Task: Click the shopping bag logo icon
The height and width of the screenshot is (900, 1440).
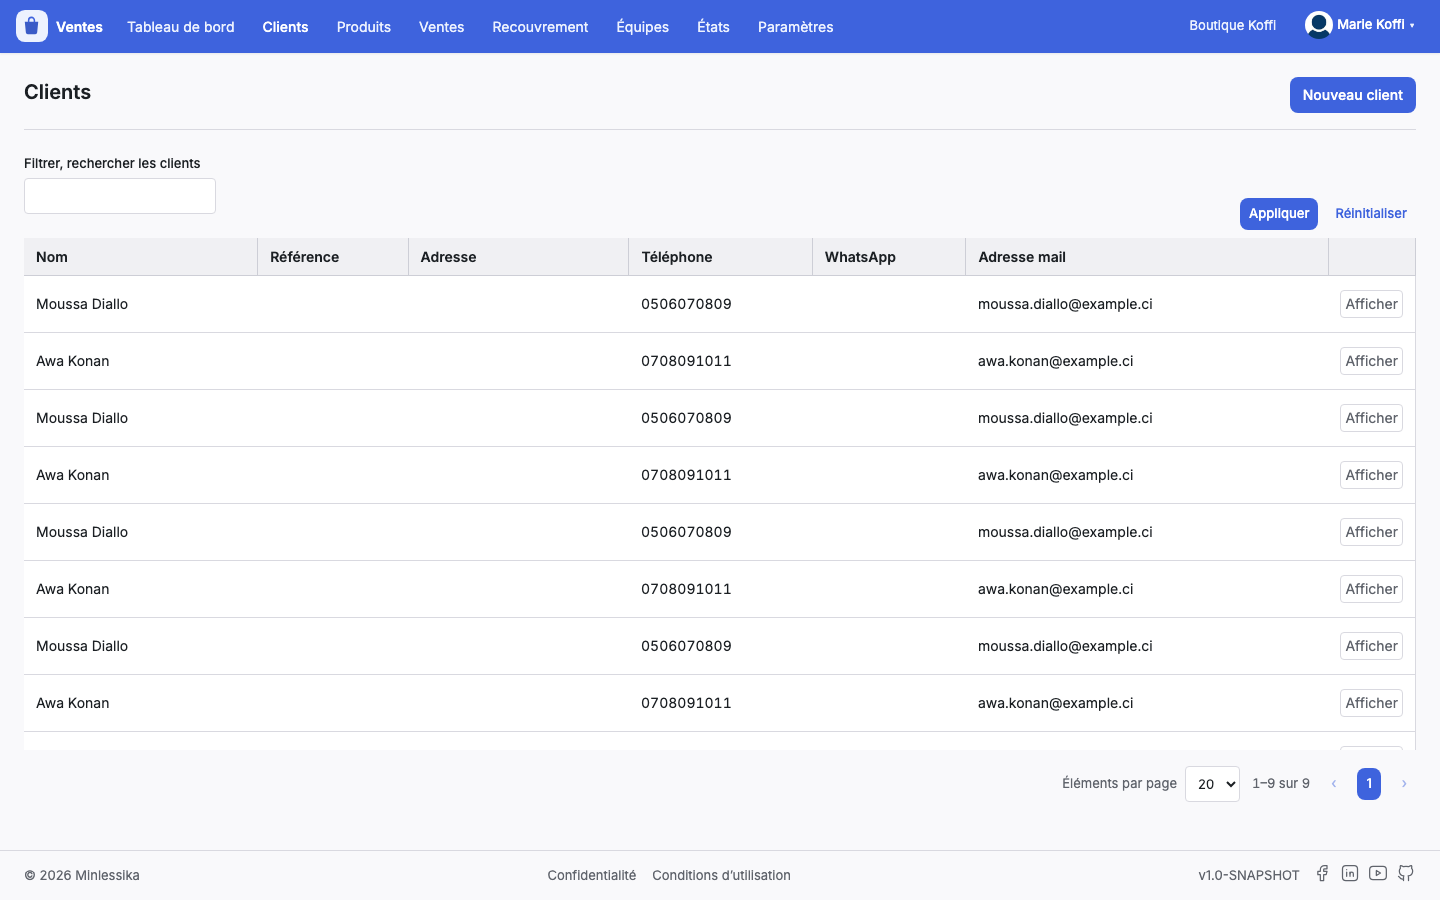Action: point(32,26)
